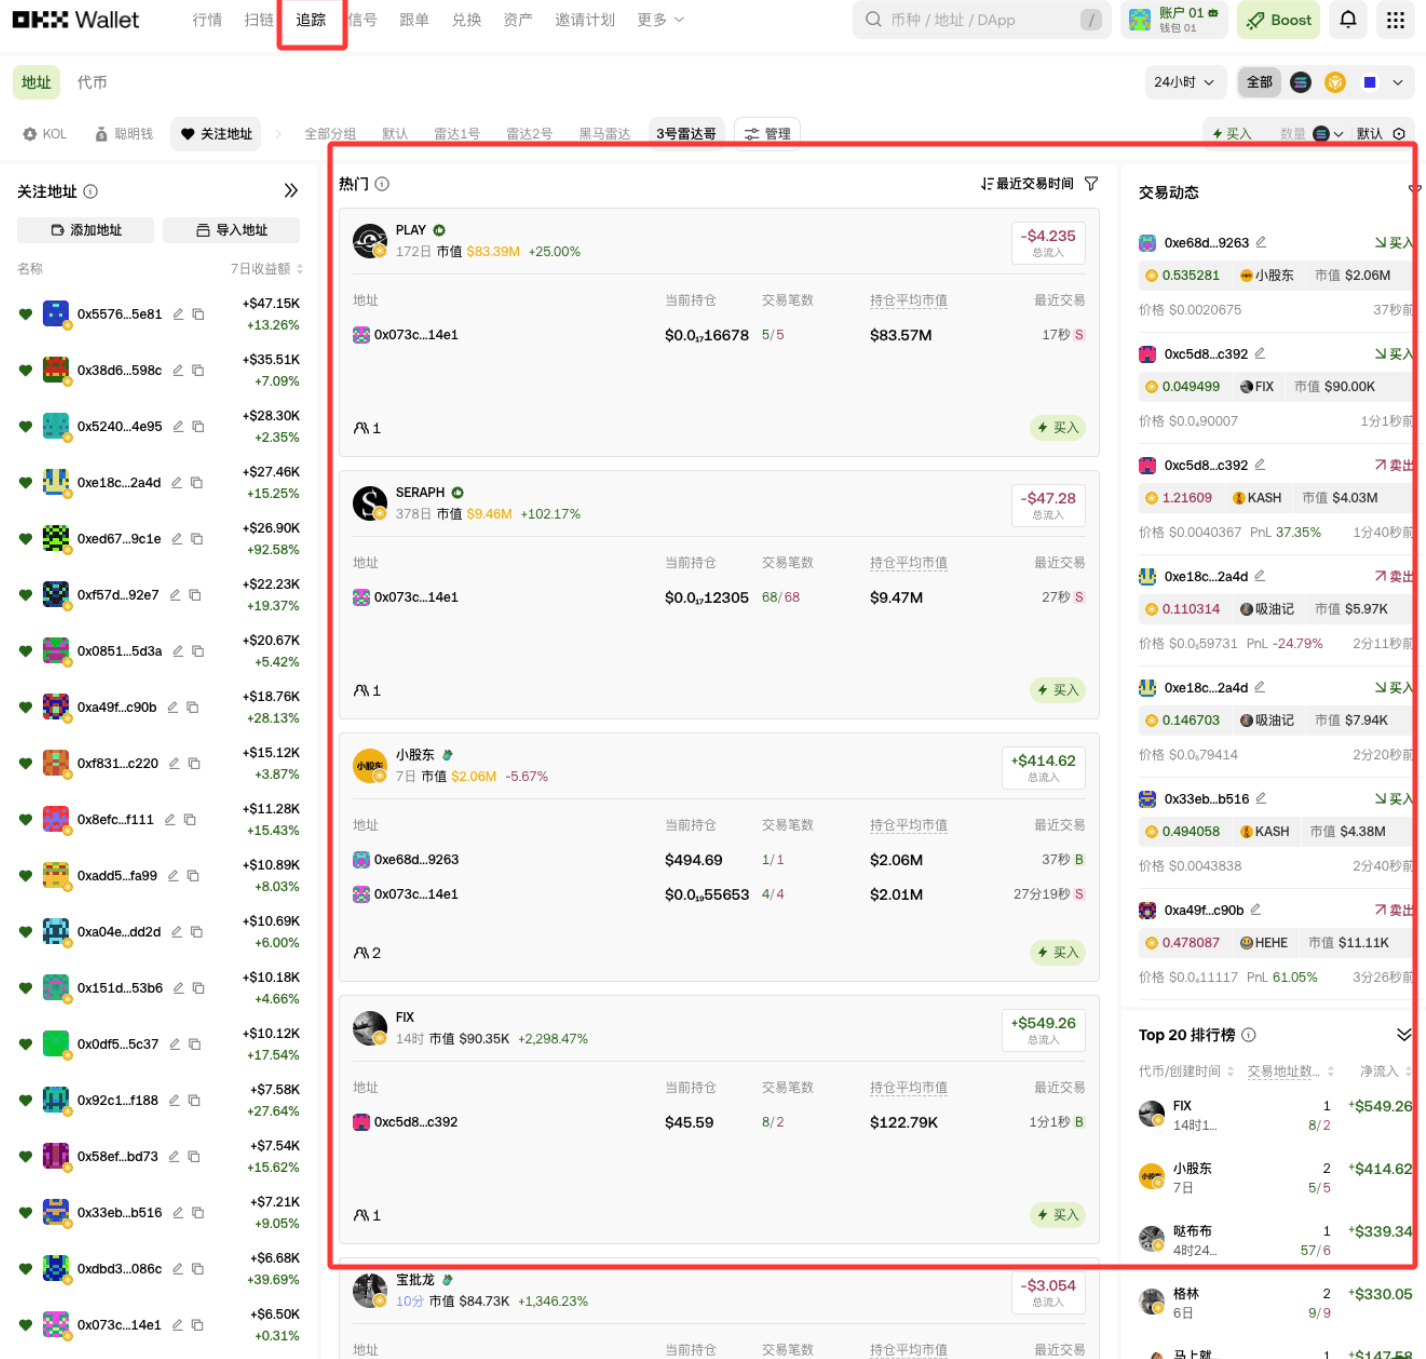Image resolution: width=1426 pixels, height=1359 pixels.
Task: Open the hexagon settings icon beside 默认
Action: (x=1399, y=134)
